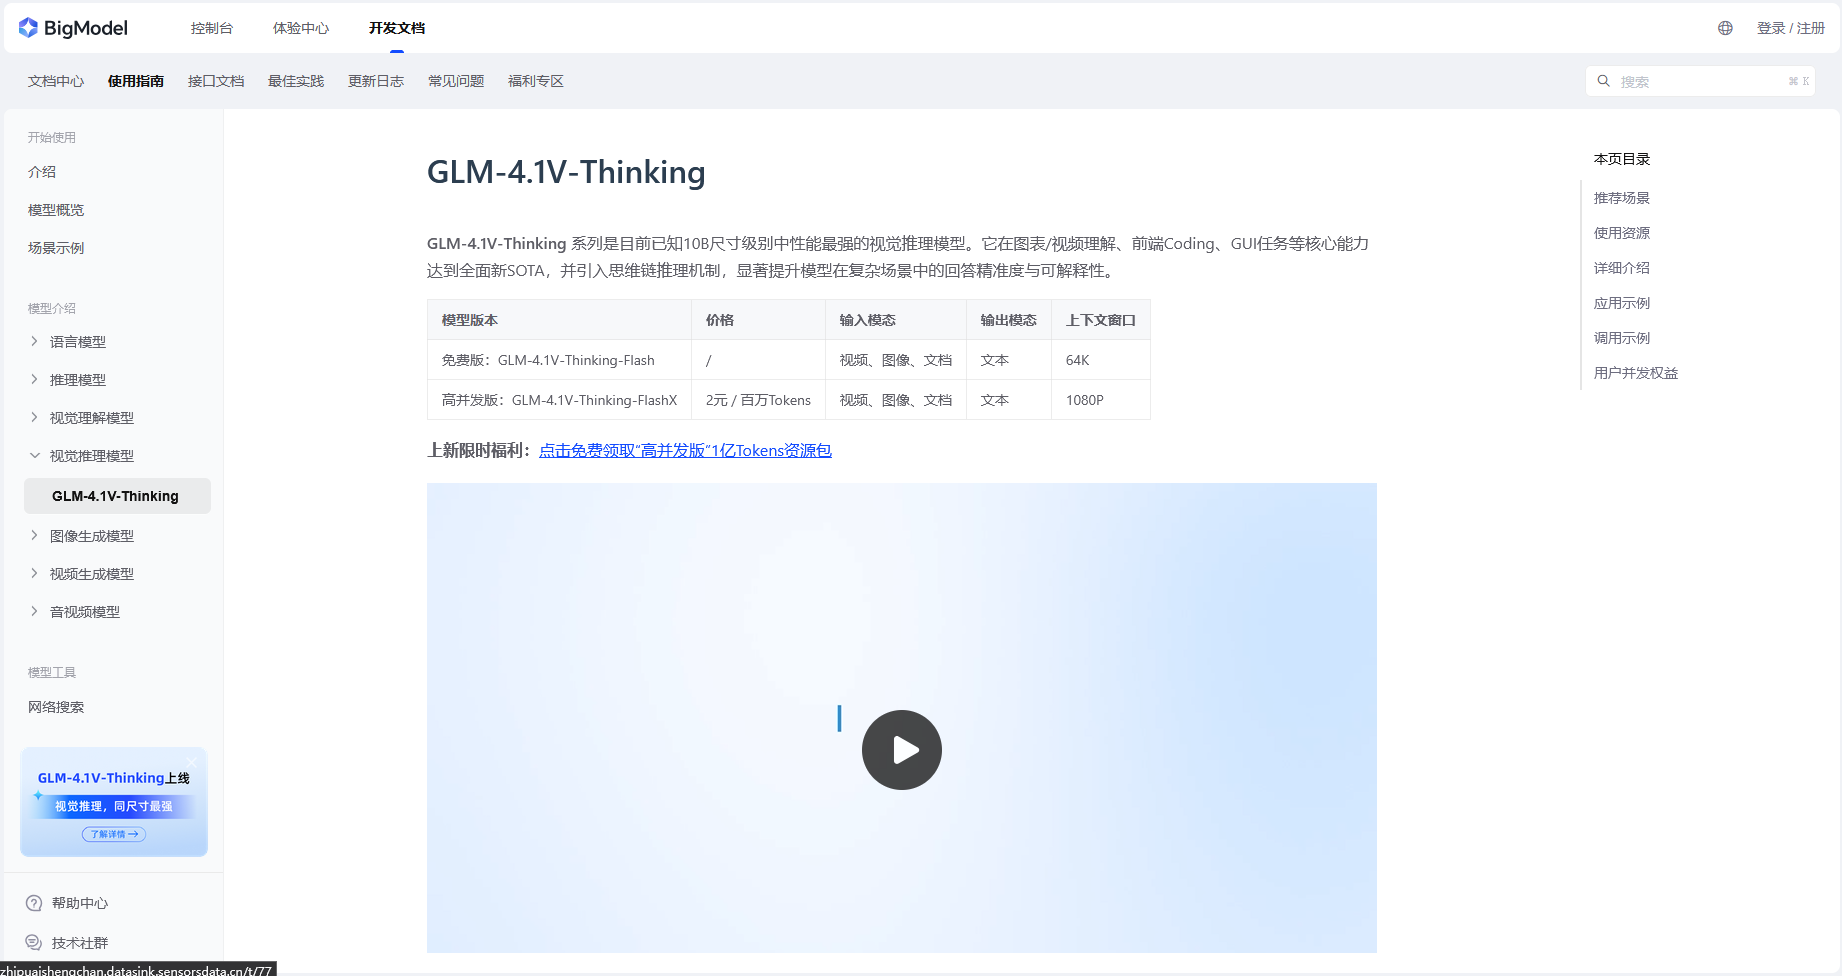The width and height of the screenshot is (1842, 976).
Task: Jump to 应用示例 in page contents
Action: tap(1622, 303)
